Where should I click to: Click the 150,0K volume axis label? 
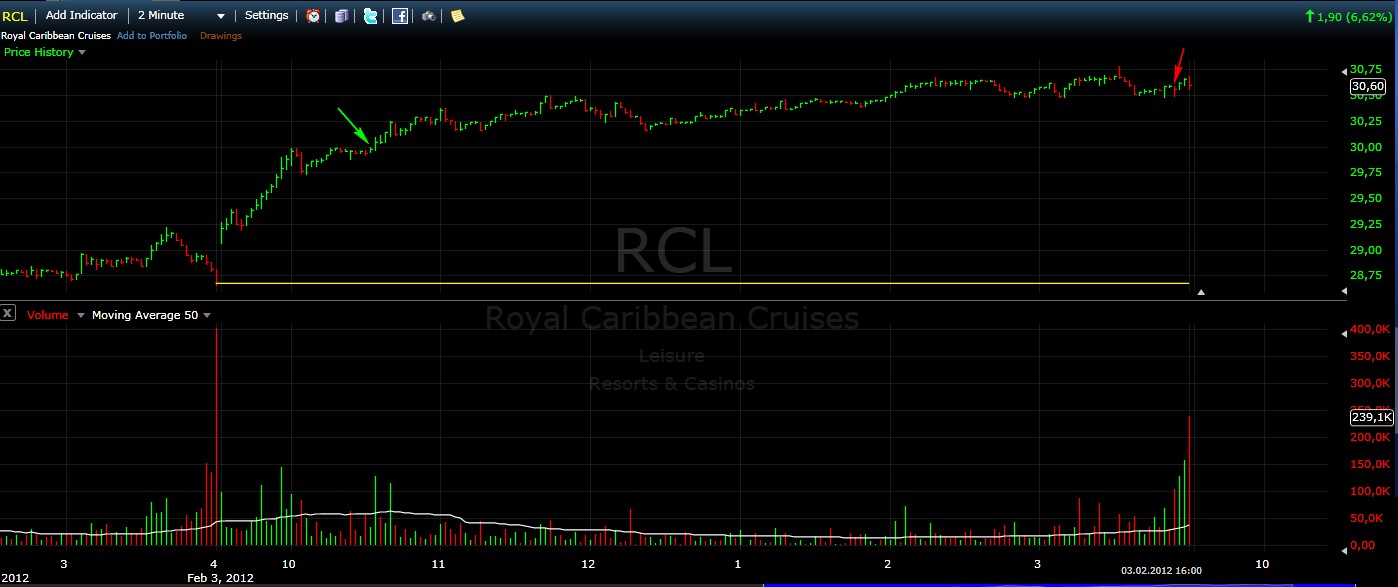(1370, 464)
